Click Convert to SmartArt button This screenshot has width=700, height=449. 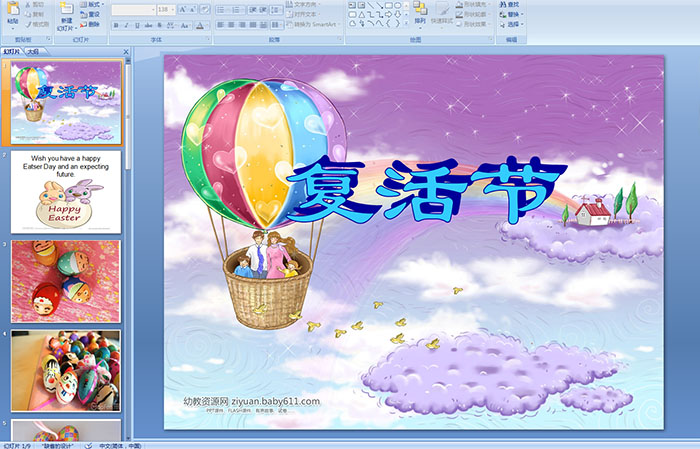click(x=313, y=24)
